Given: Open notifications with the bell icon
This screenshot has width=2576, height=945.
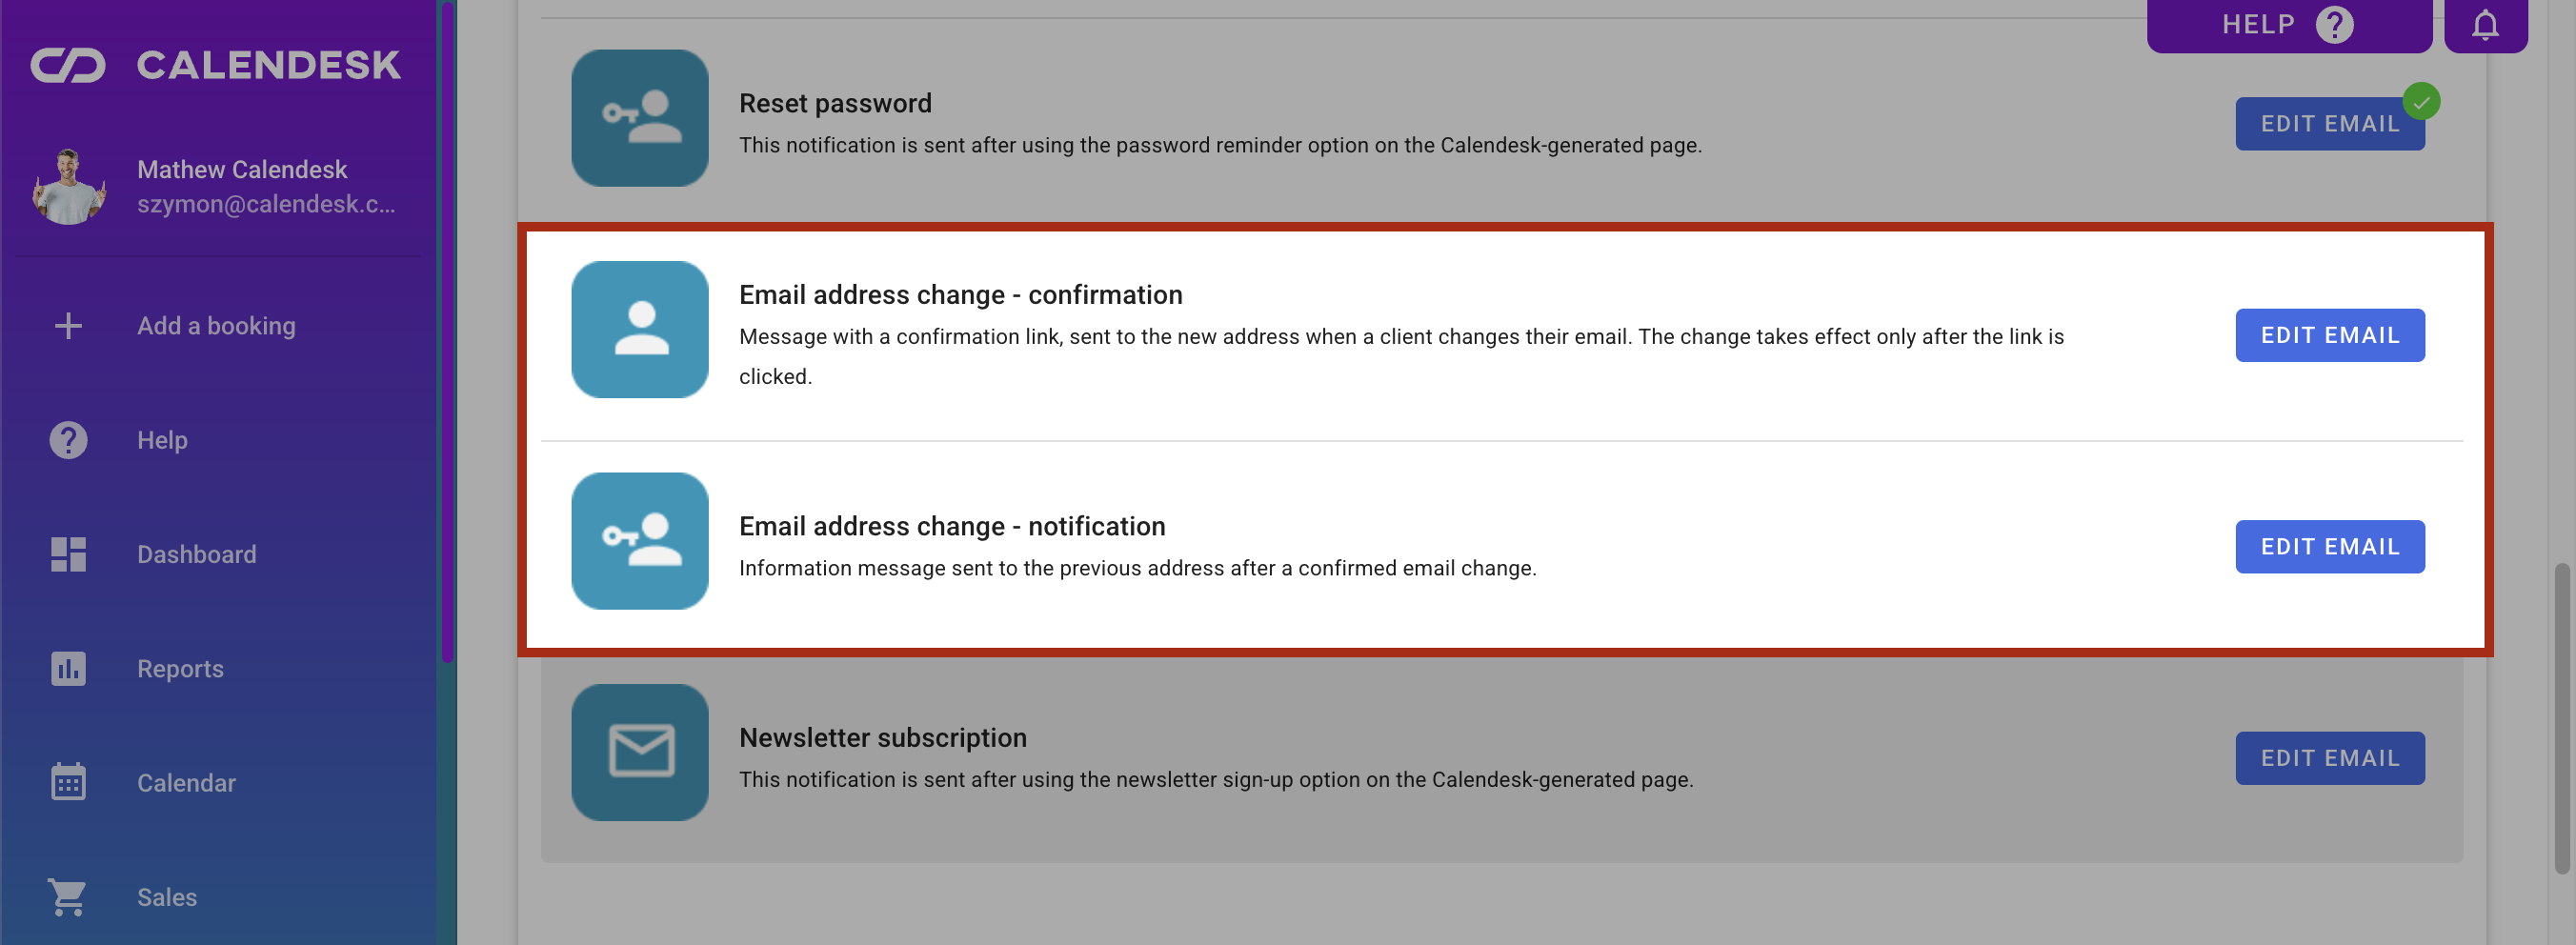Looking at the screenshot, I should click(2486, 24).
